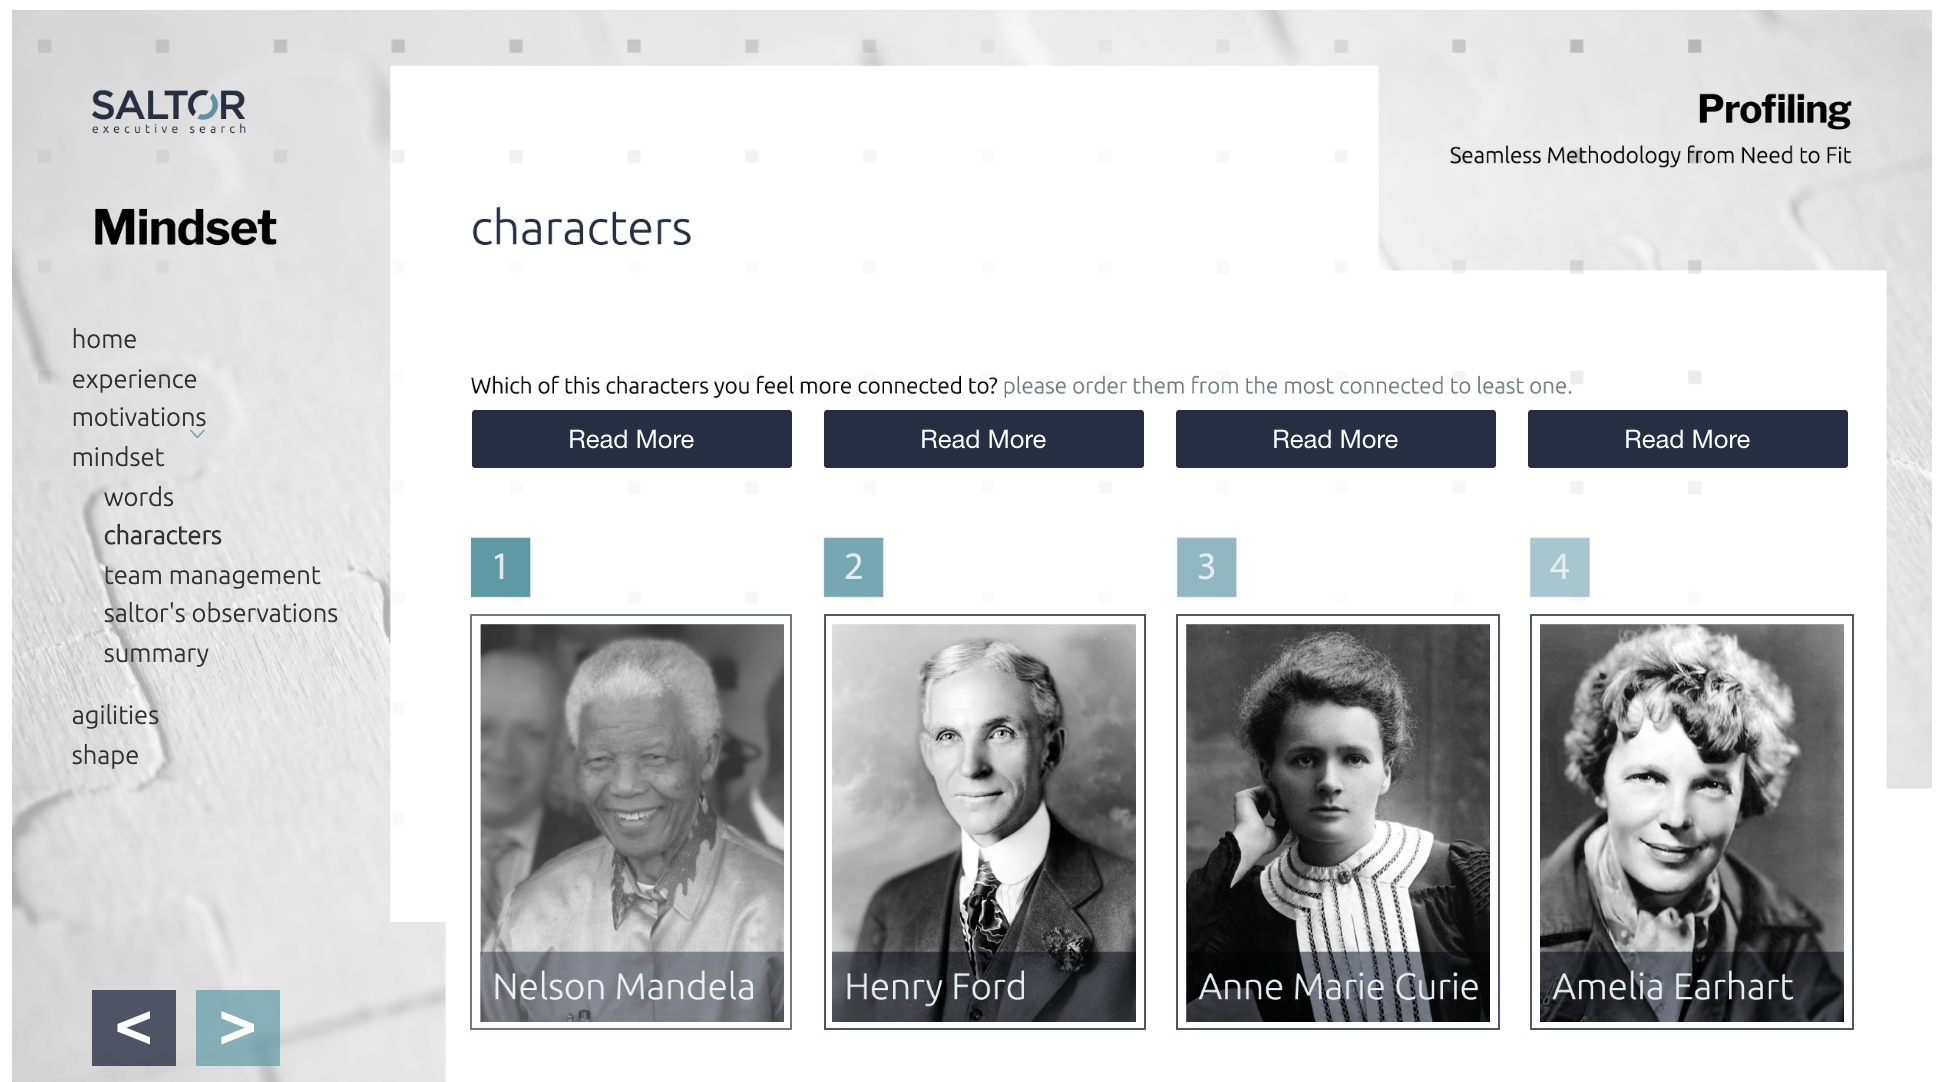Open the summary submenu item
This screenshot has width=1950, height=1082.
pos(156,653)
